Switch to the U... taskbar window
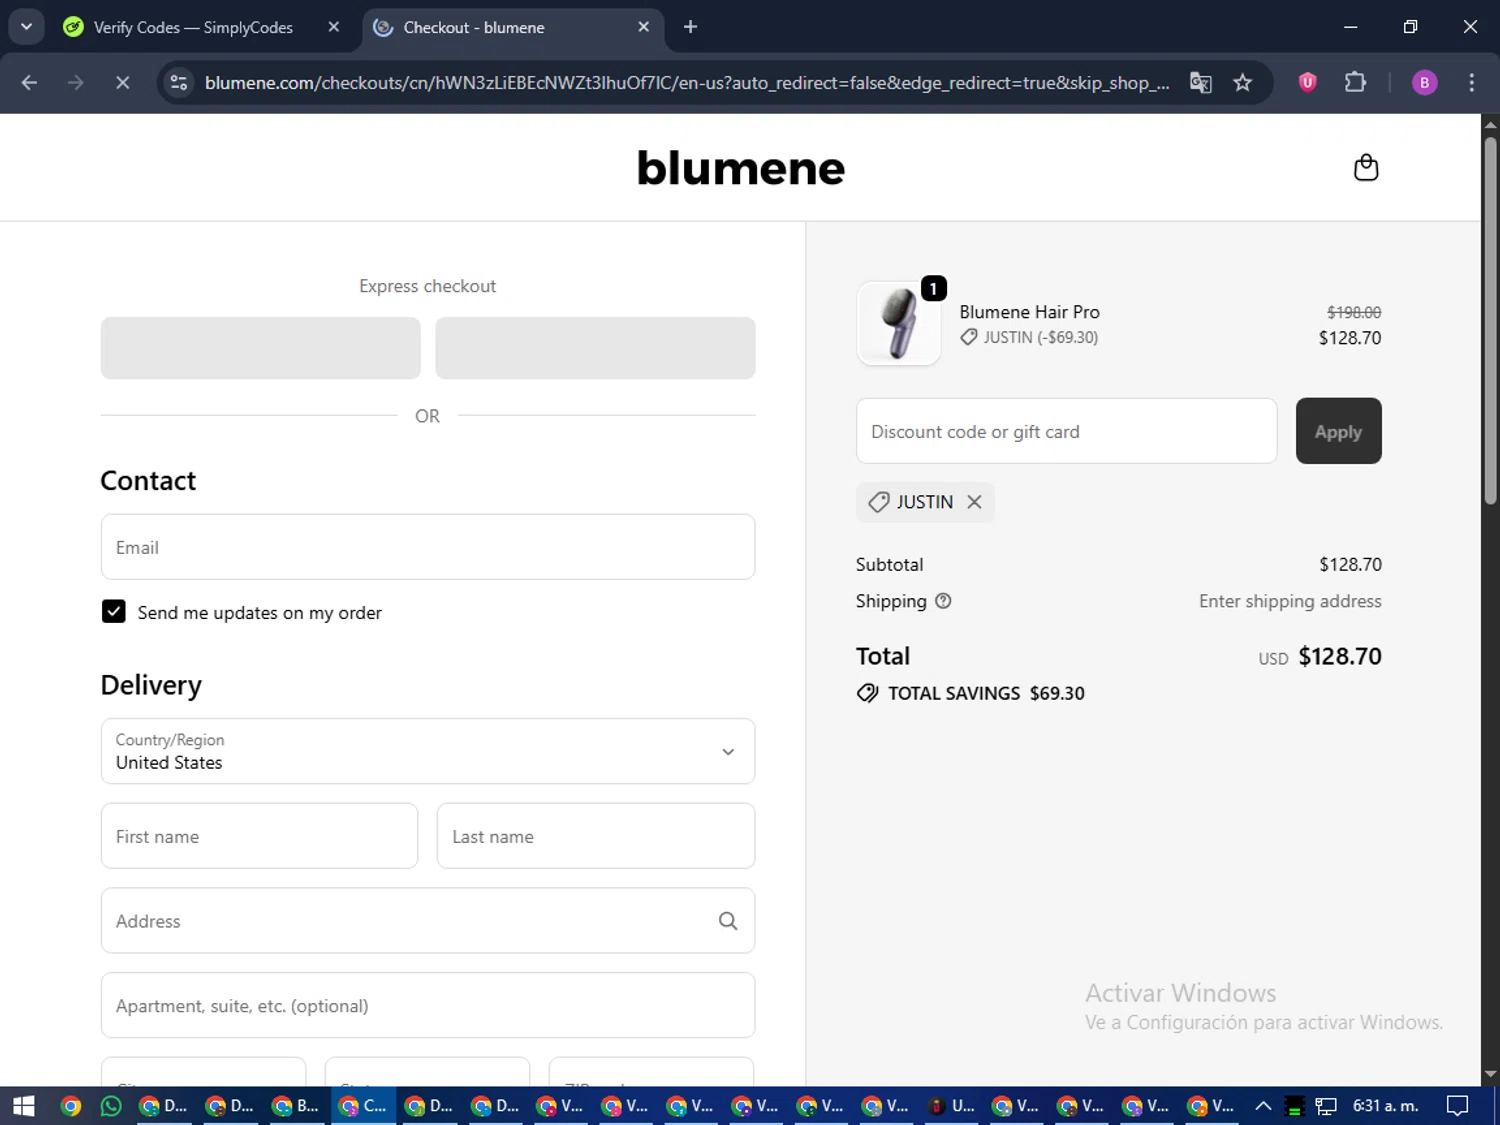This screenshot has width=1500, height=1125. (x=951, y=1106)
